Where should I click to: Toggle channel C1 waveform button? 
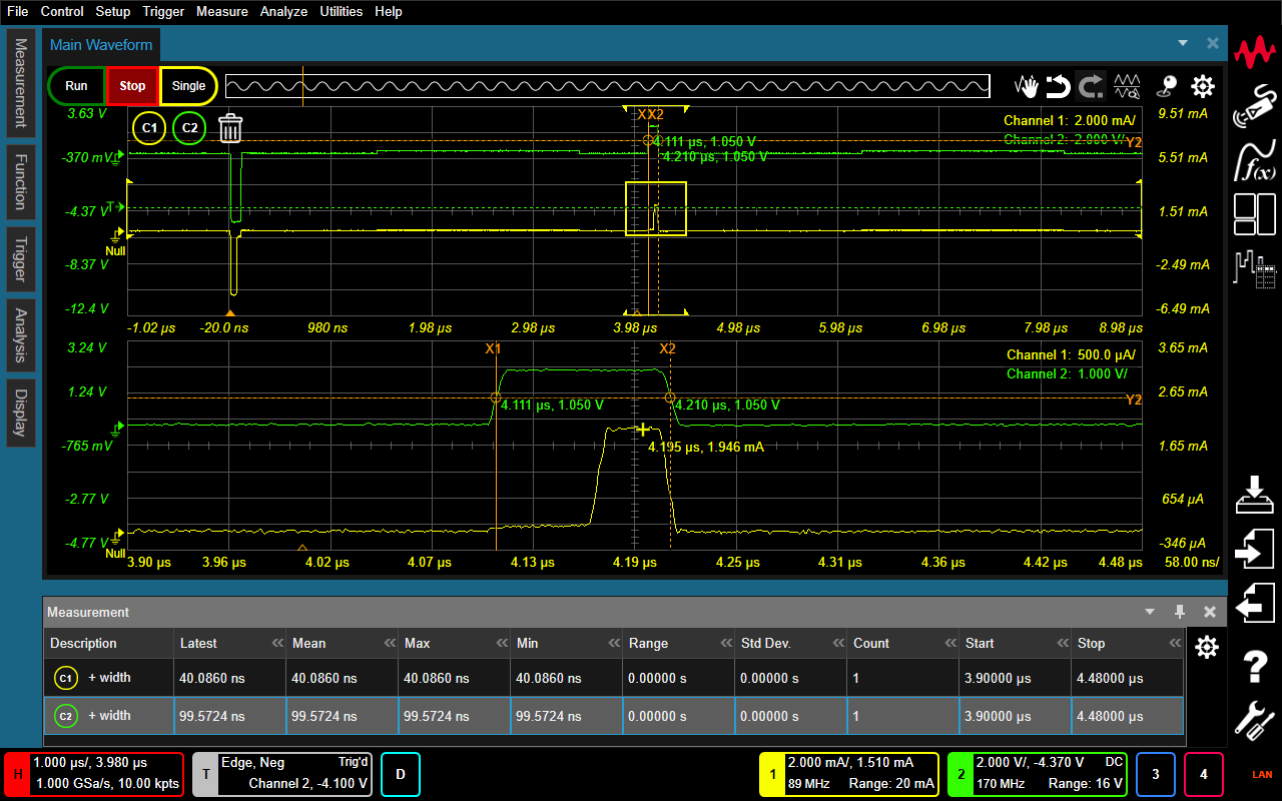(149, 128)
